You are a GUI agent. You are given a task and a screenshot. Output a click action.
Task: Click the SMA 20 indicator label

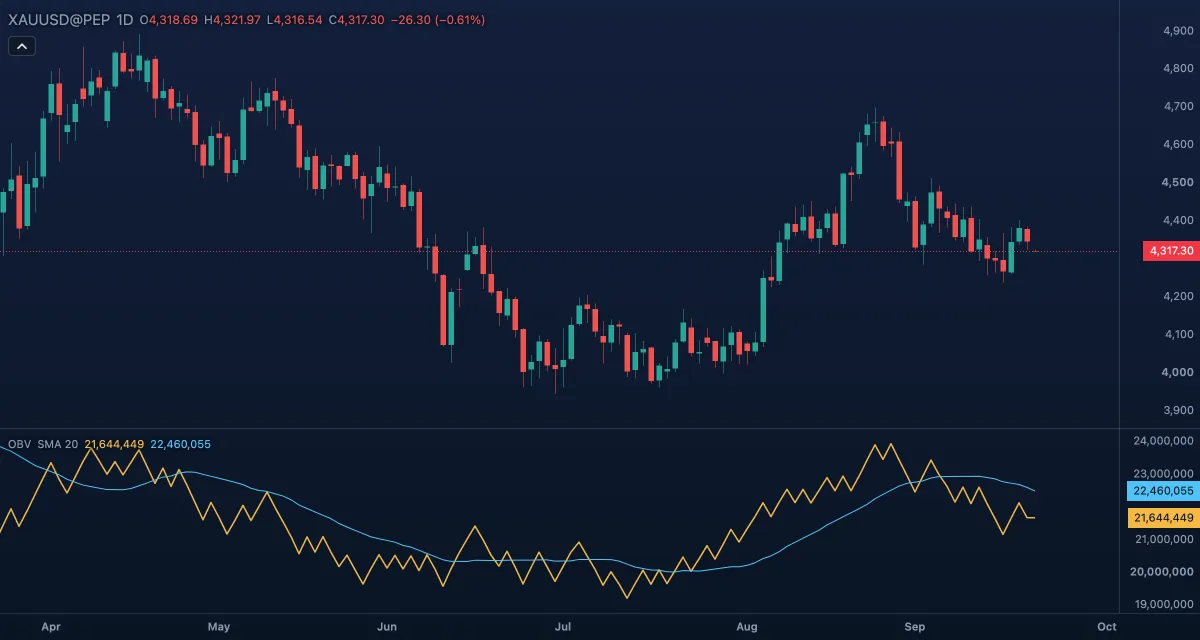tap(58, 444)
